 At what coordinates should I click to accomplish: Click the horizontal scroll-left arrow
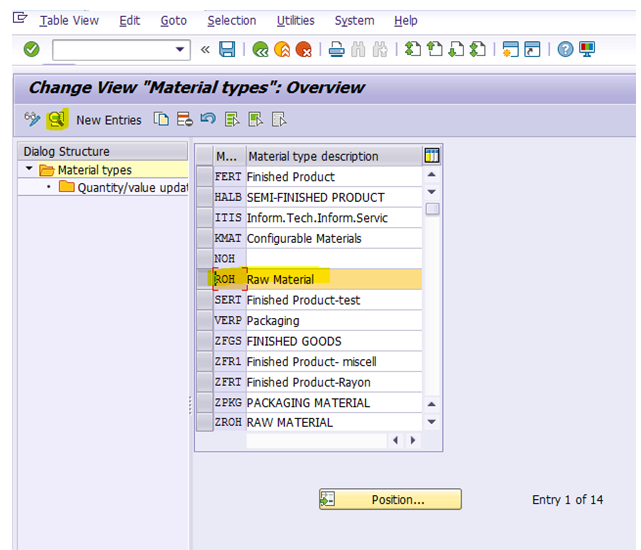395,440
